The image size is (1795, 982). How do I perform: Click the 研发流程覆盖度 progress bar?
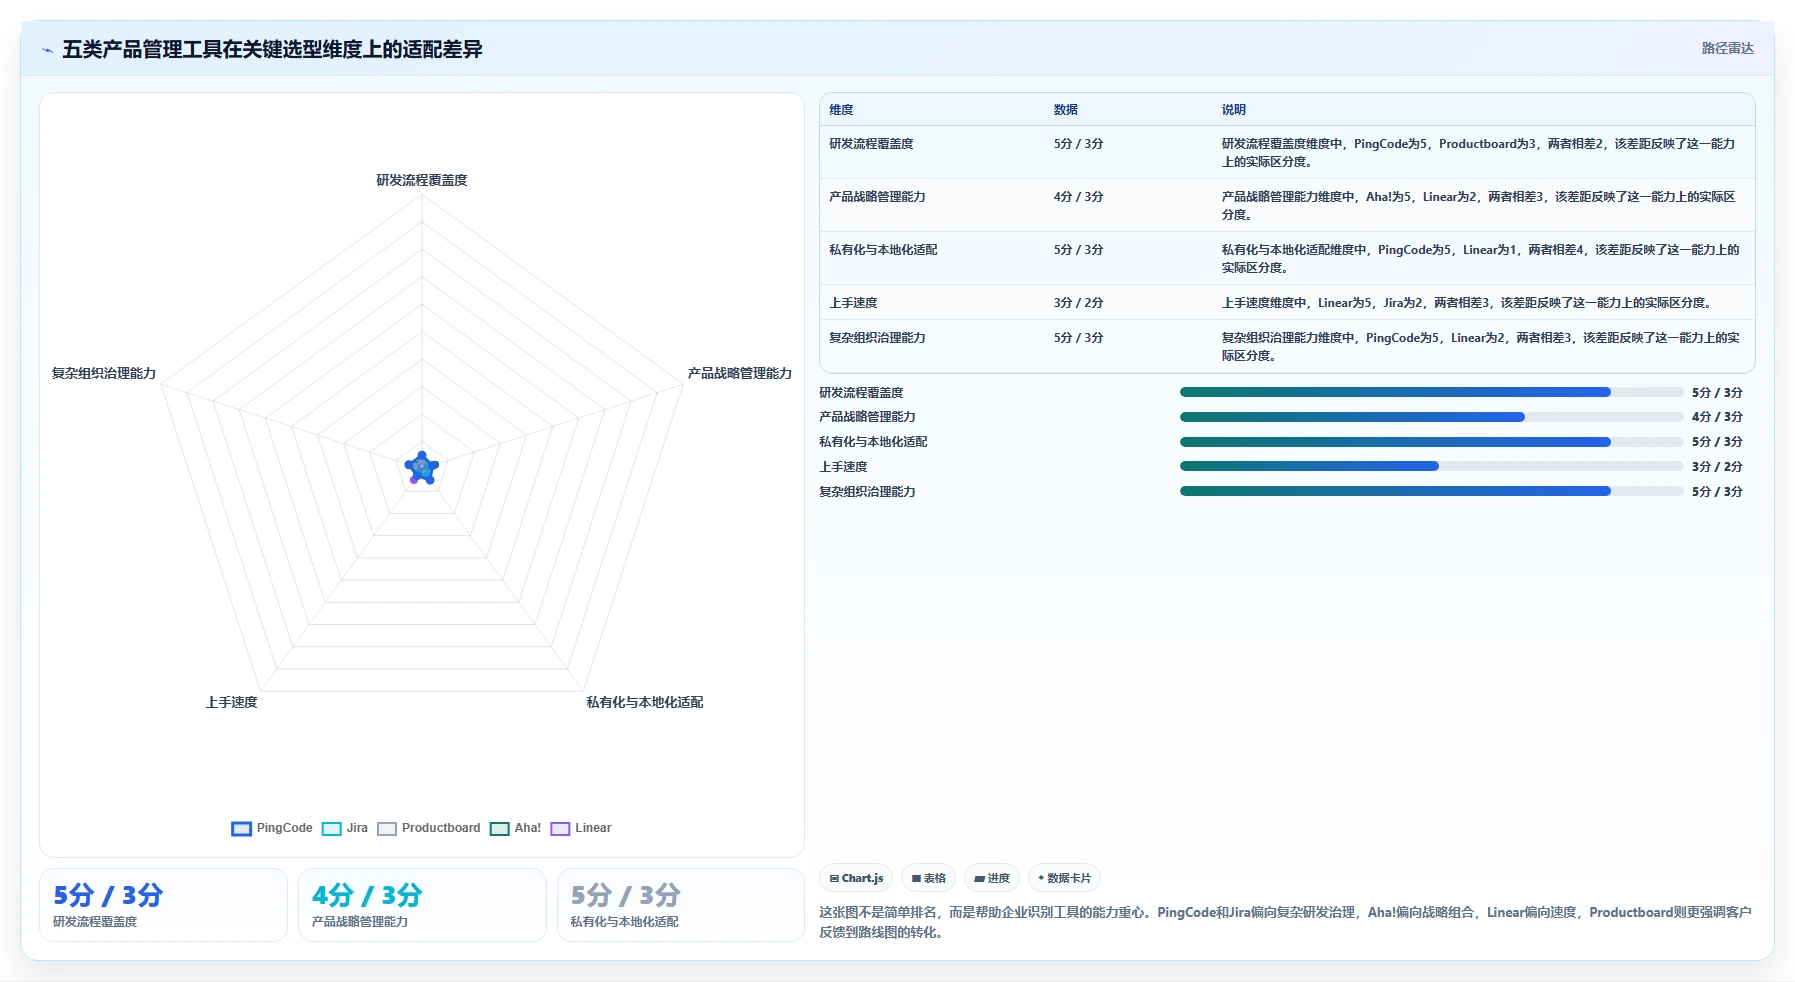click(1431, 392)
